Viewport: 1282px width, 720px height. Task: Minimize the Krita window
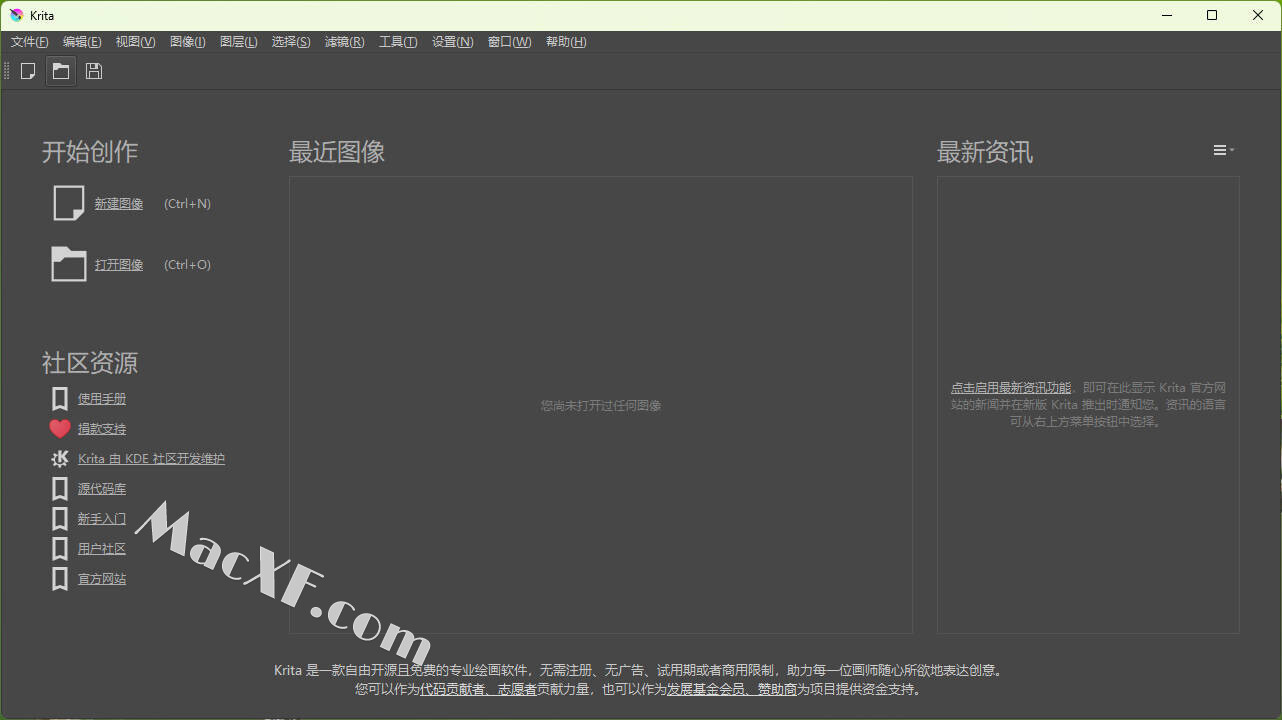[1166, 15]
